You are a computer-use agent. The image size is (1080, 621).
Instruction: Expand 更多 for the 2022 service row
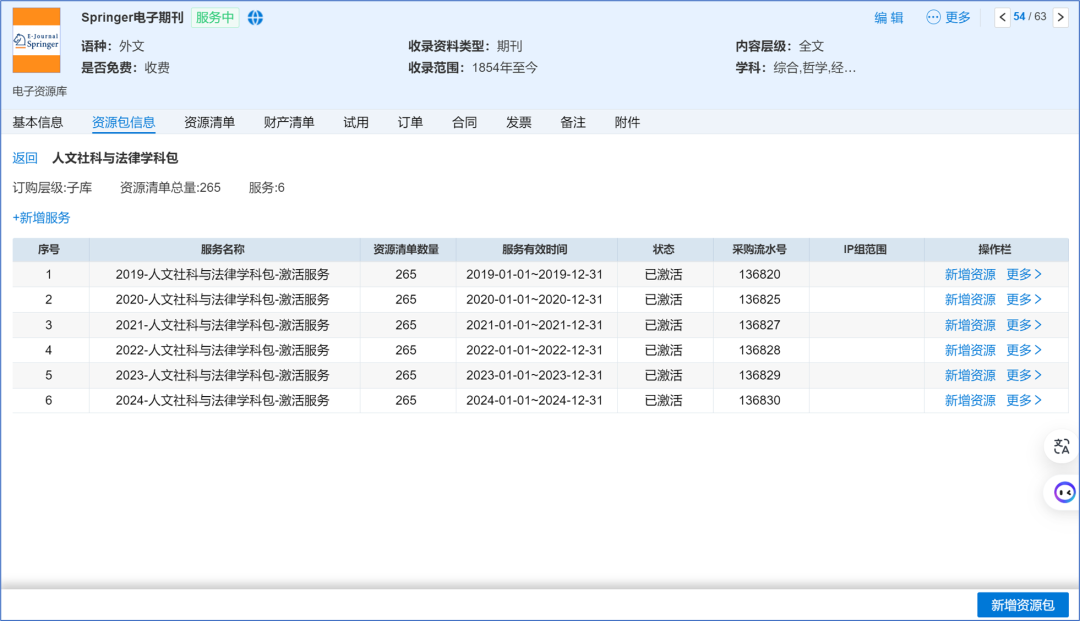pyautogui.click(x=1024, y=350)
